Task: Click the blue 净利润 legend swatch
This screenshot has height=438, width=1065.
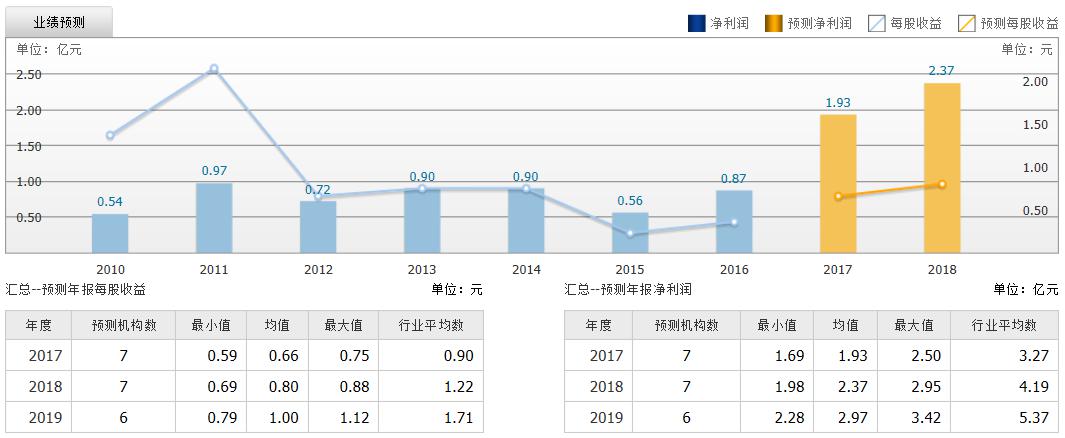Action: [x=696, y=23]
